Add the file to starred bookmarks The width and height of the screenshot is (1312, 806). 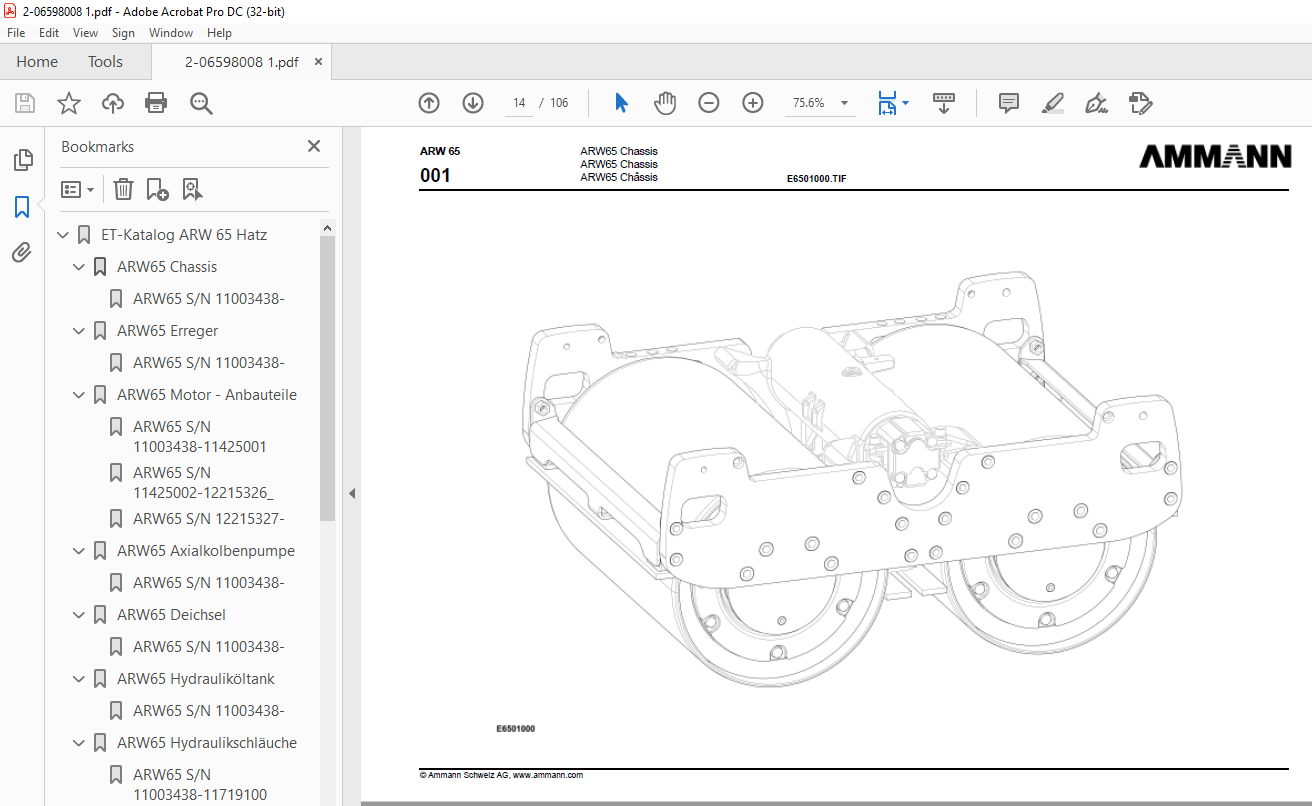(x=69, y=103)
